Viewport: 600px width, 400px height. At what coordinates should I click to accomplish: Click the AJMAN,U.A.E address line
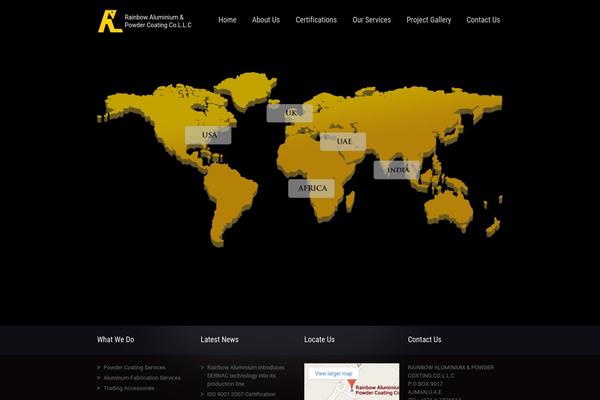[424, 392]
